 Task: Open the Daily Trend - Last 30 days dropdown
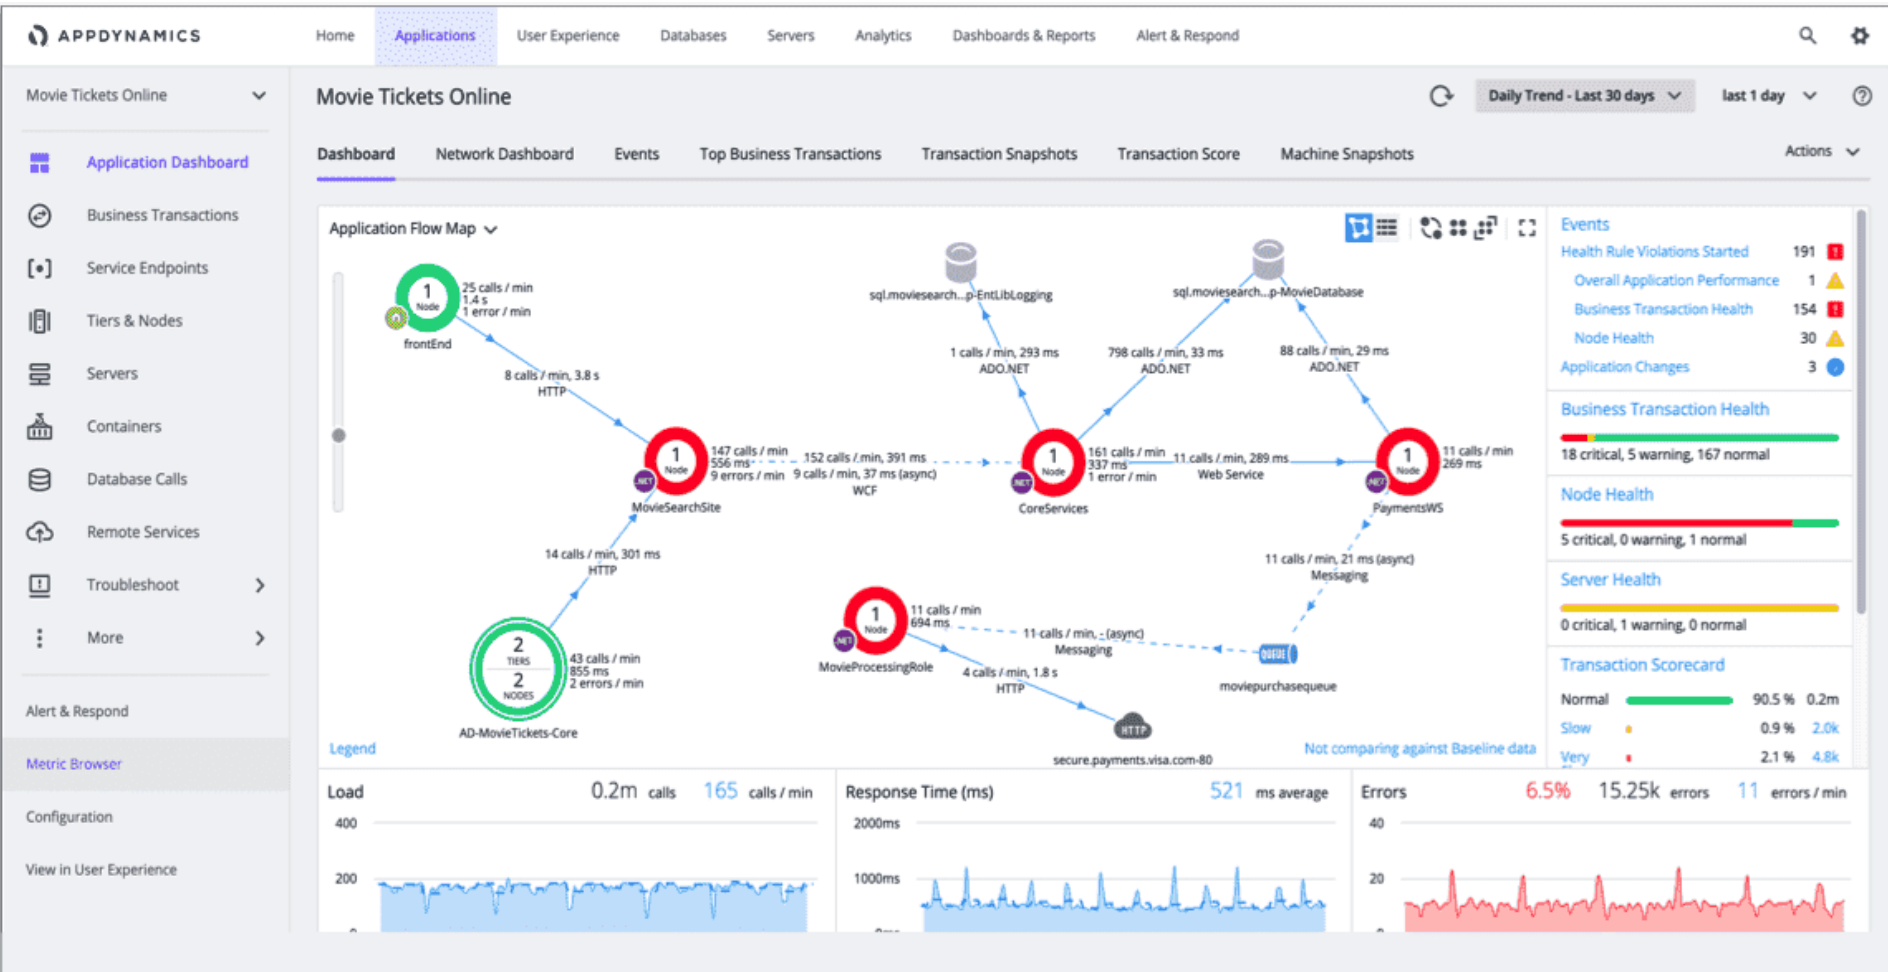pos(1584,96)
